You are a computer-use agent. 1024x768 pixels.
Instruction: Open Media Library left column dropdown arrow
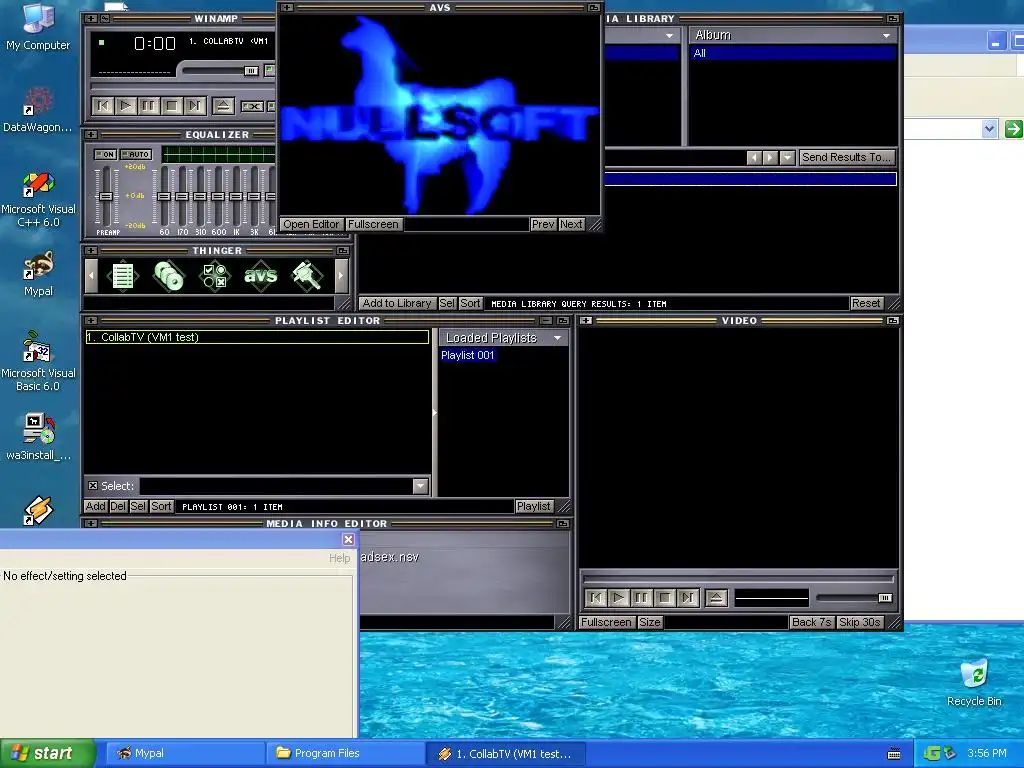[x=669, y=35]
